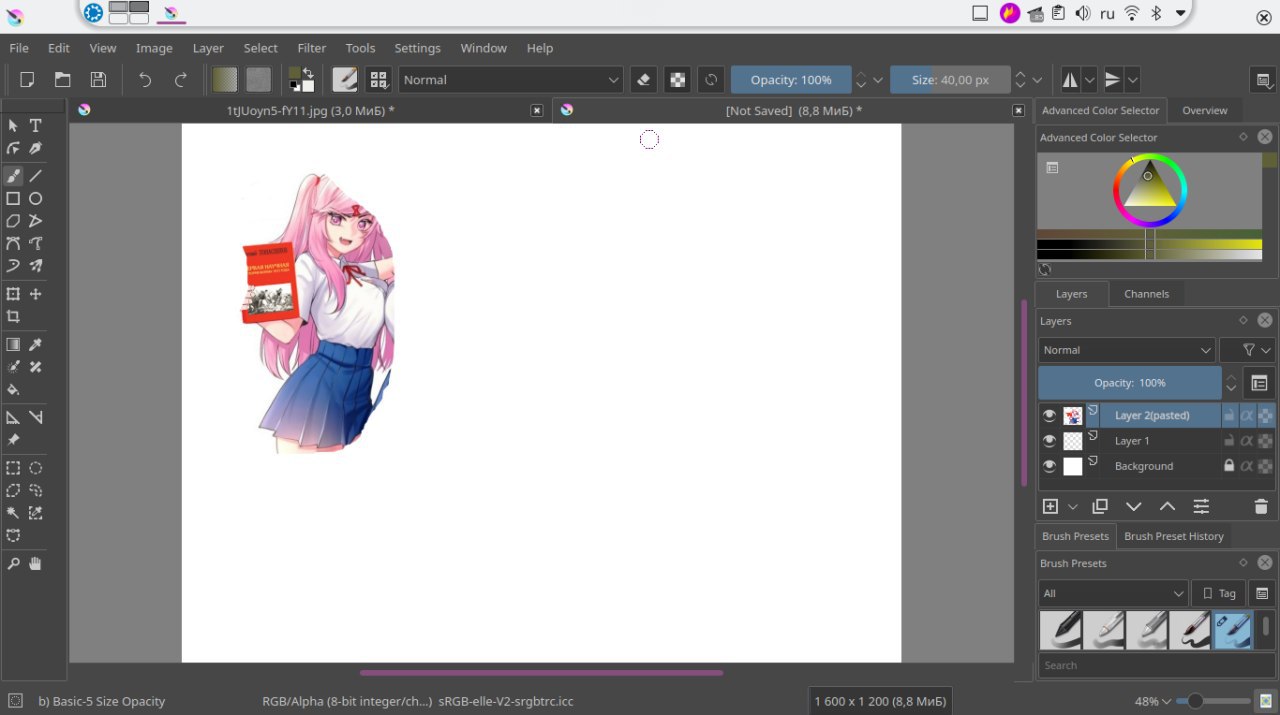Select the Rectangular Selection tool
Image resolution: width=1280 pixels, height=715 pixels.
coord(13,468)
